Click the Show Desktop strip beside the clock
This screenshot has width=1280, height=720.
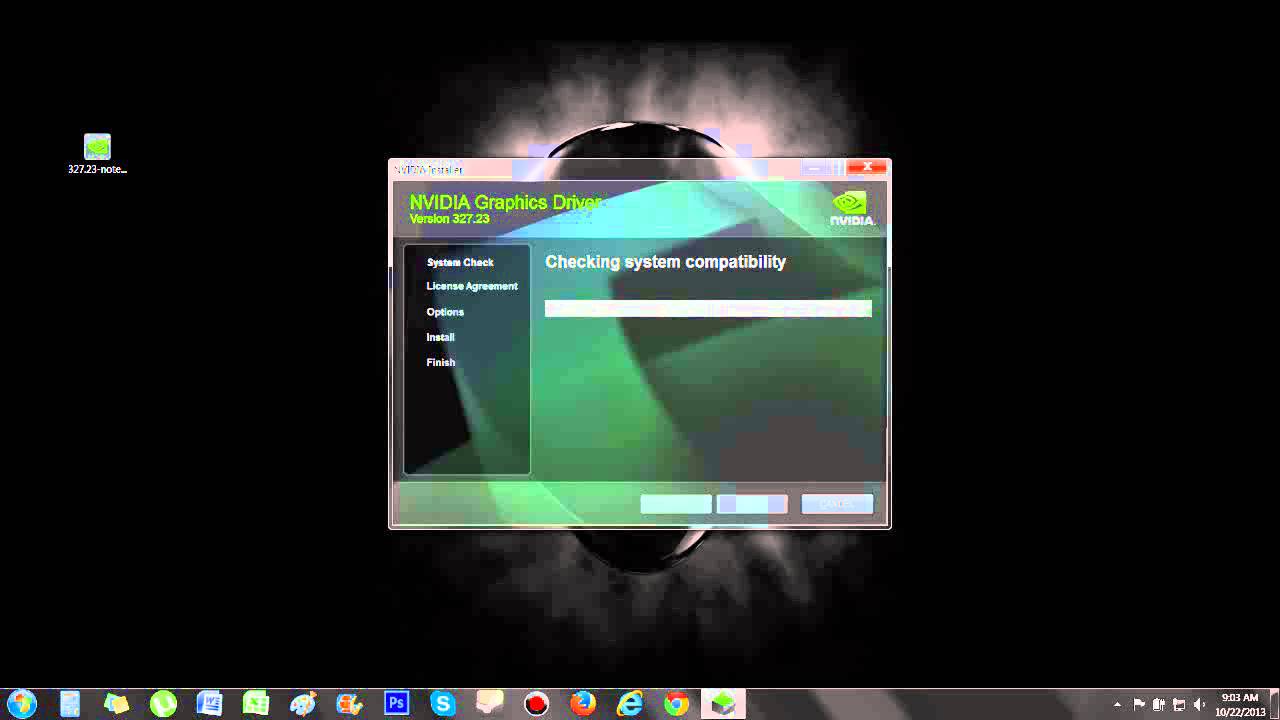pyautogui.click(x=1274, y=704)
